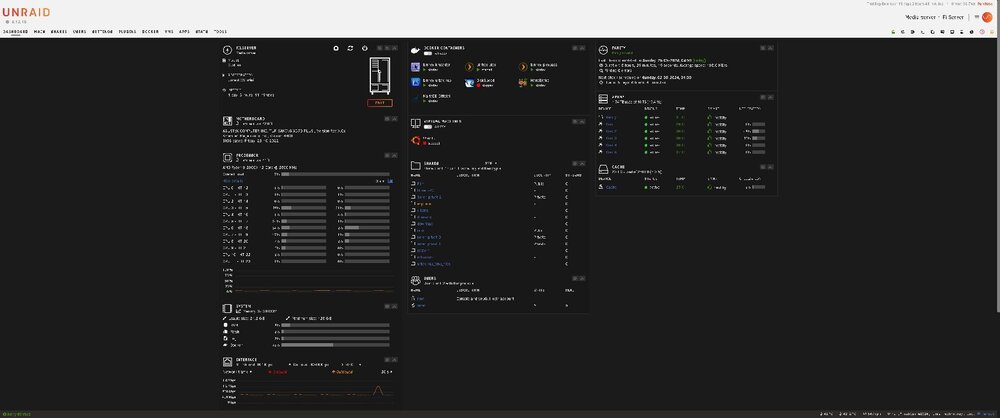1000x418 pixels.
Task: Click the Array Started status text
Action: tap(15, 414)
